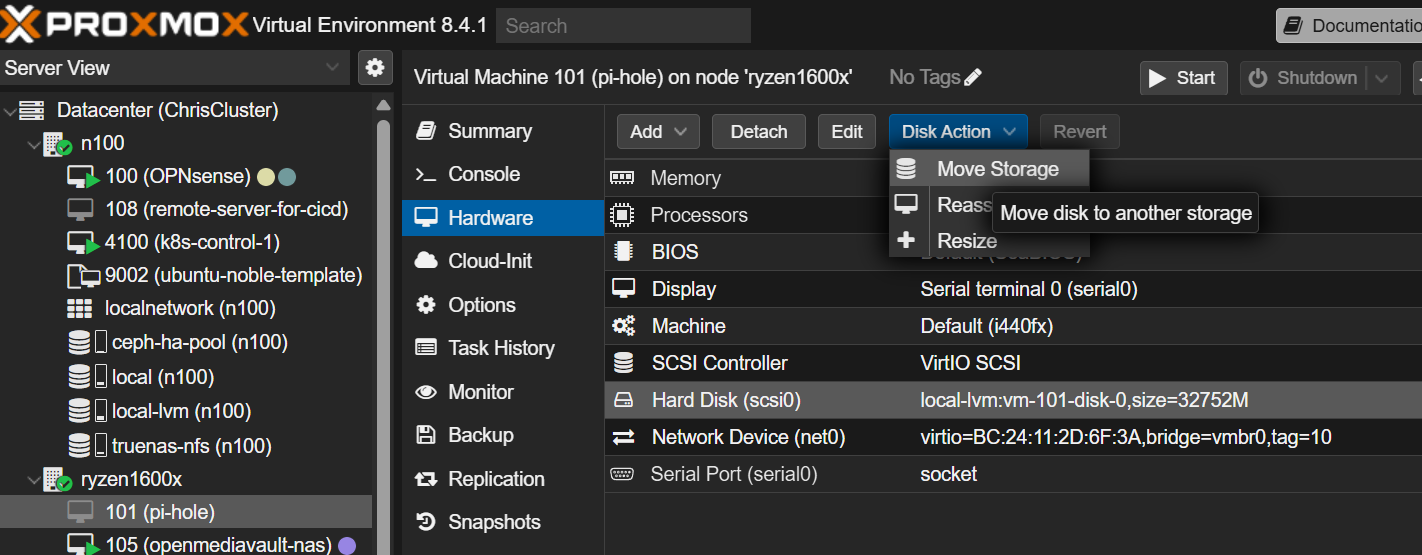Image resolution: width=1422 pixels, height=555 pixels.
Task: Click the truenas-nfs storage icon
Action: (86, 446)
